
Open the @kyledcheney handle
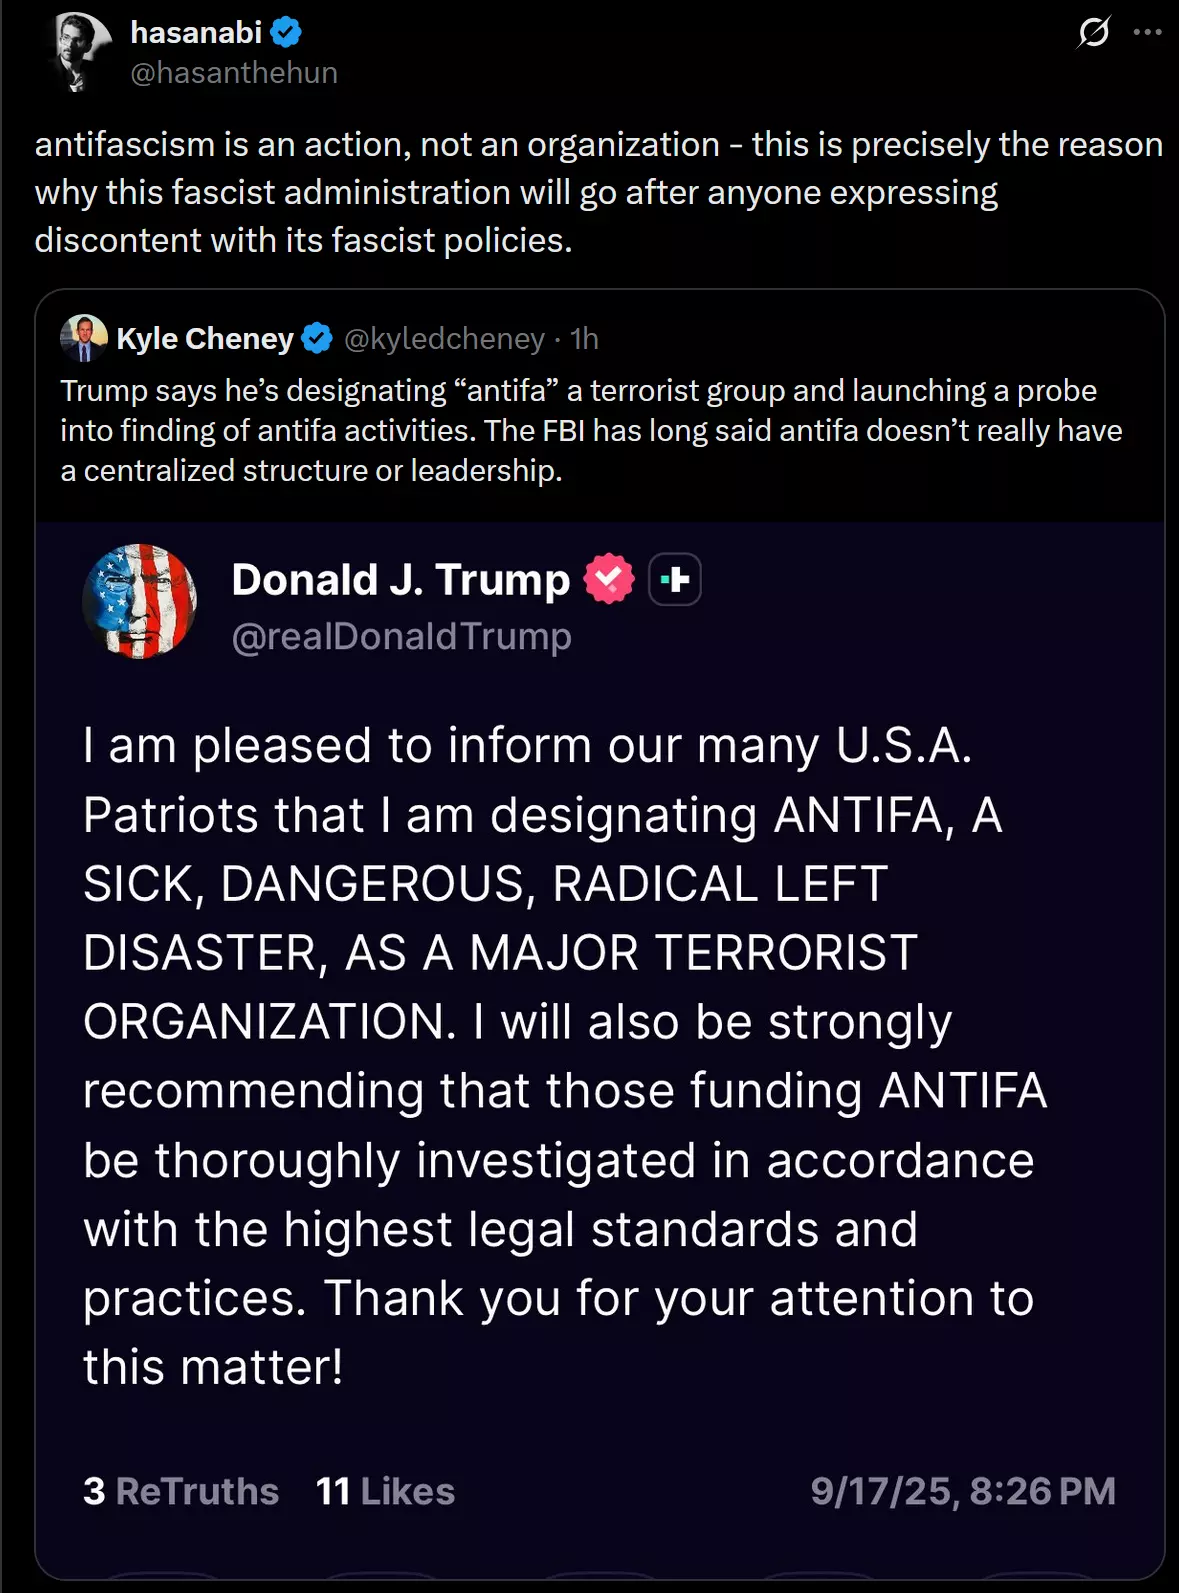[x=444, y=339]
